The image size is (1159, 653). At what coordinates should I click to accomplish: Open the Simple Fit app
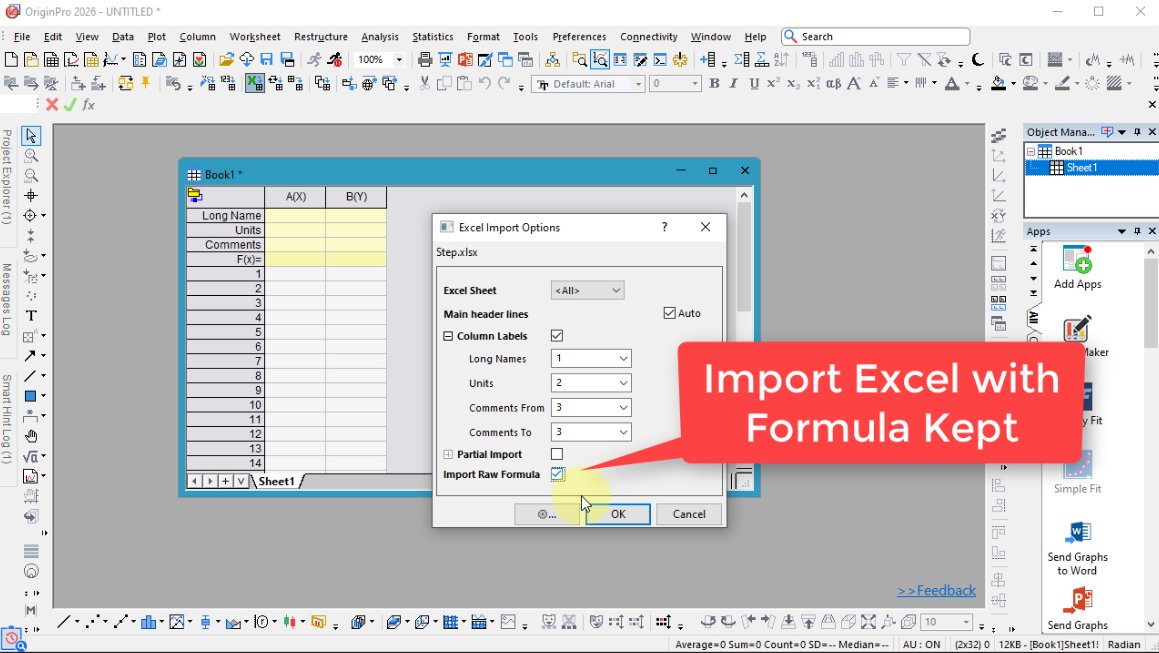click(1077, 473)
